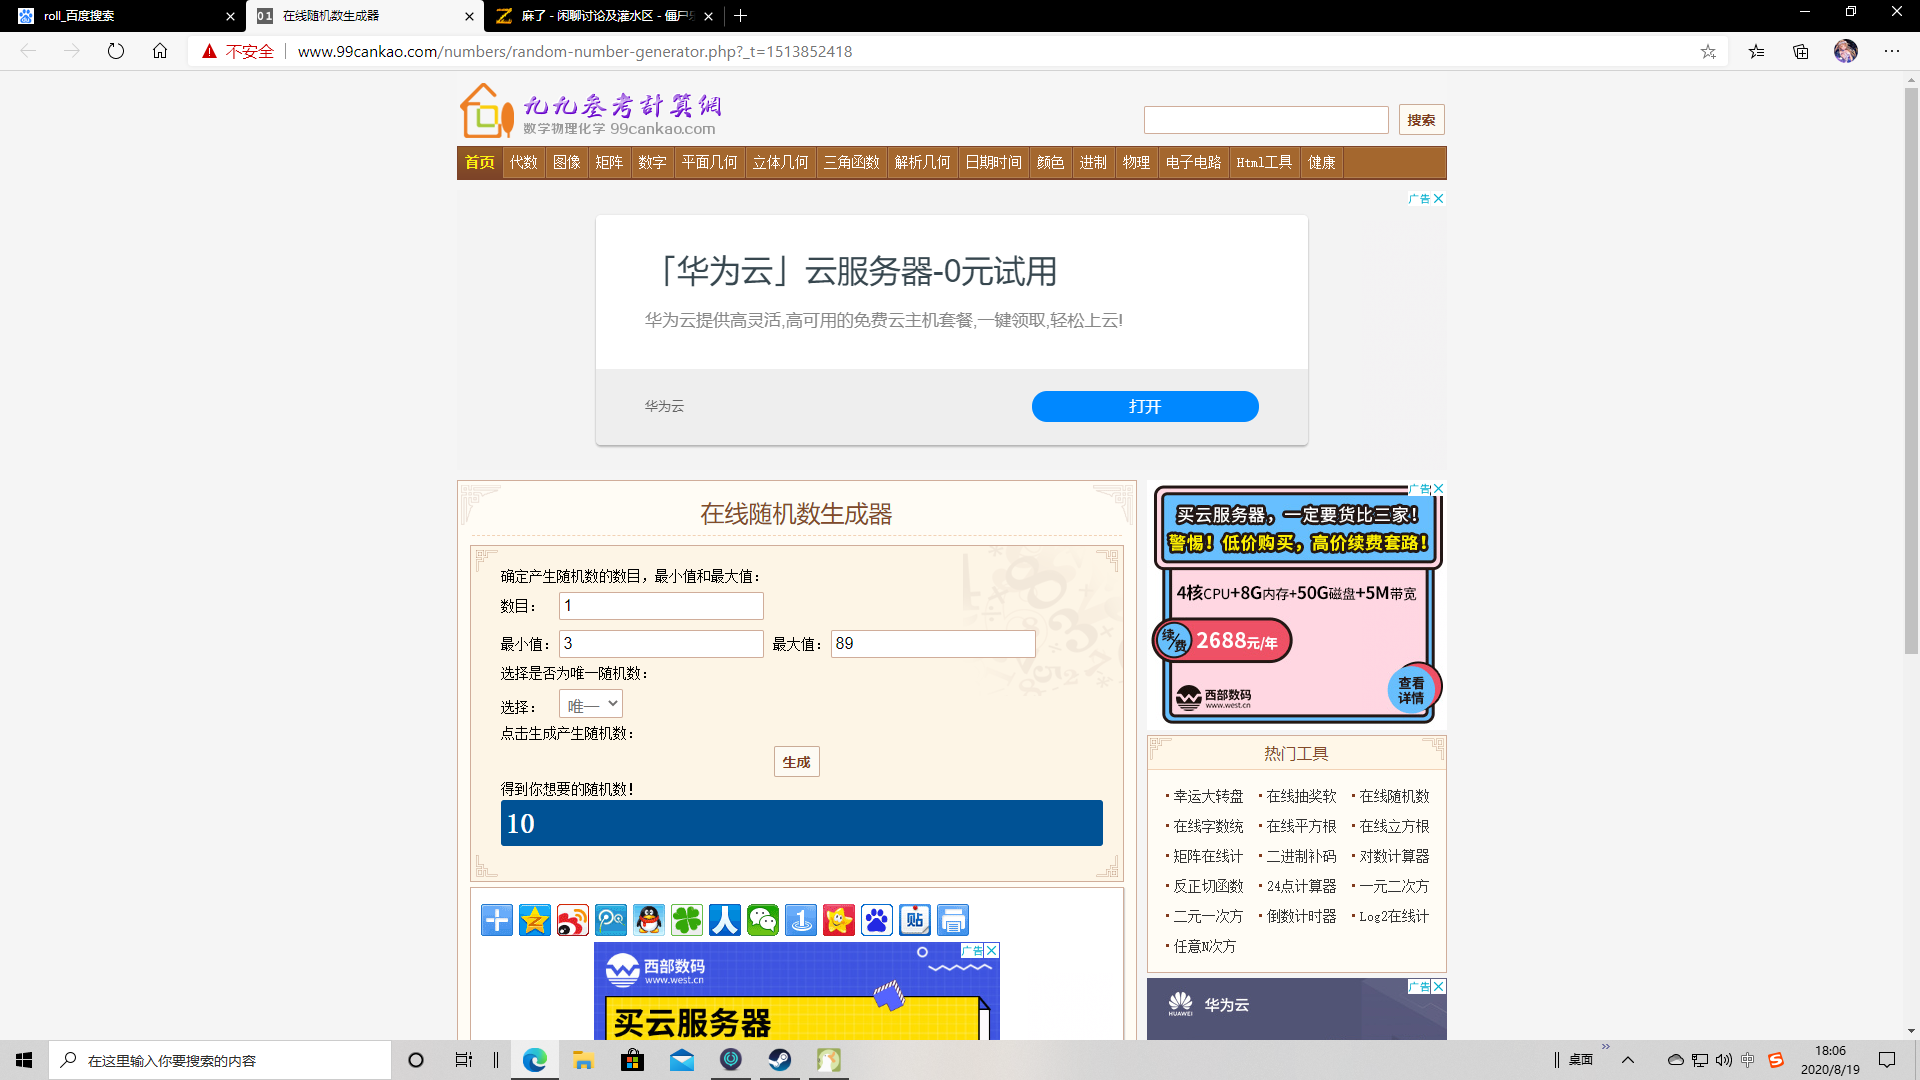Open more sharing options with the plus icon
This screenshot has height=1080, width=1920.
point(497,920)
